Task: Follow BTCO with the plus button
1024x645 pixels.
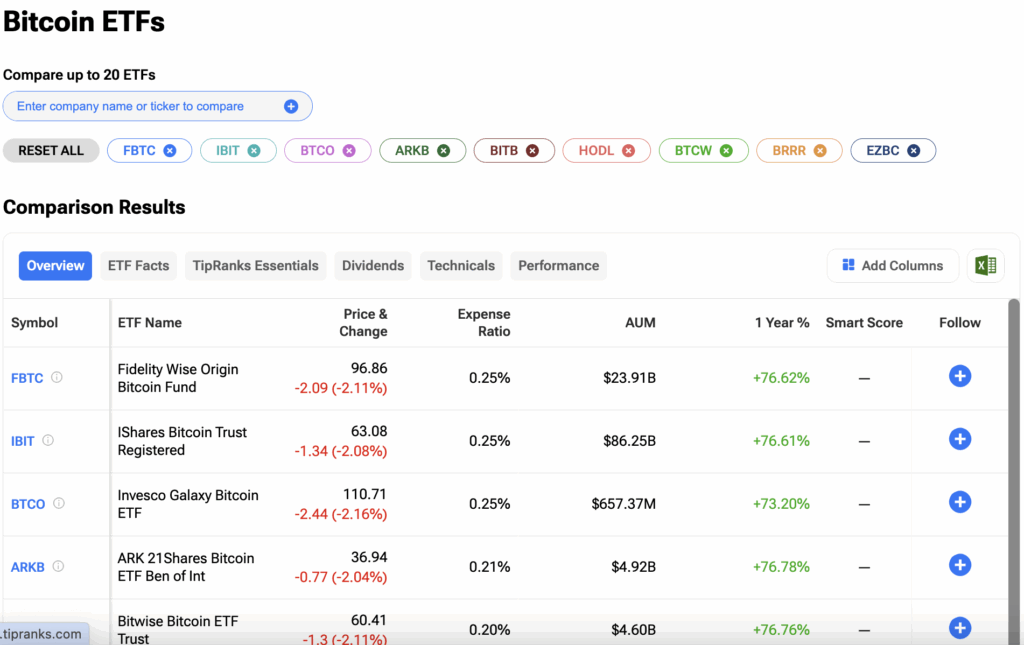Action: (960, 502)
